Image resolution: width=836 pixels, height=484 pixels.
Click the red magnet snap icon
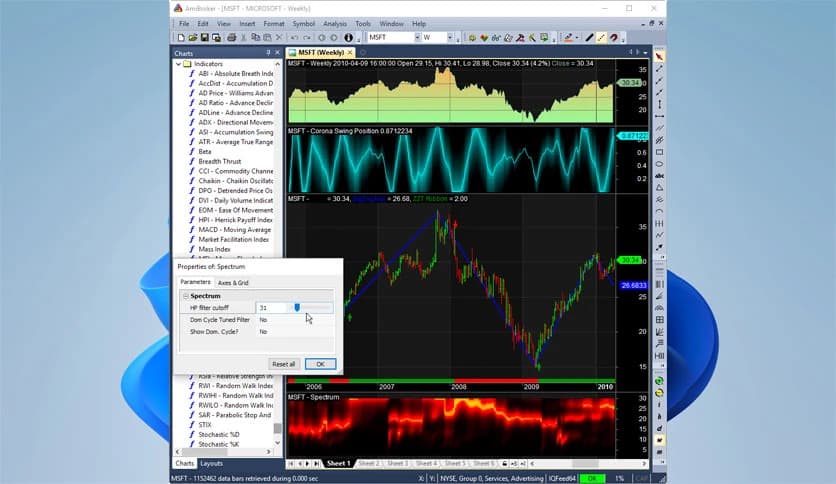click(x=614, y=38)
